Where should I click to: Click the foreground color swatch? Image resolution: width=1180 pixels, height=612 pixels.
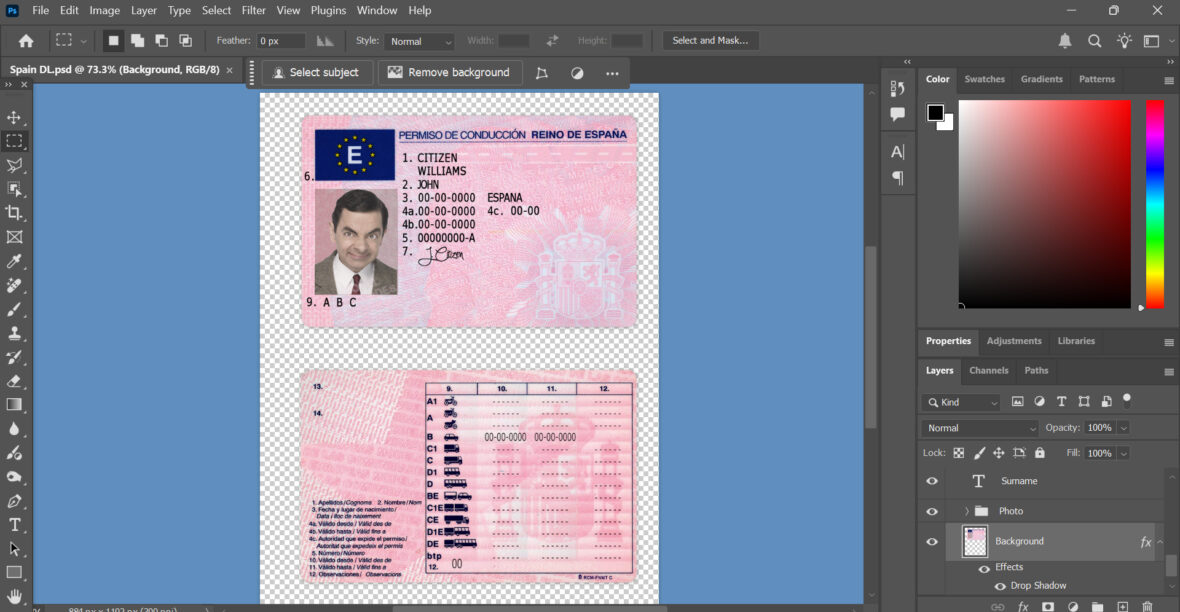pos(935,113)
